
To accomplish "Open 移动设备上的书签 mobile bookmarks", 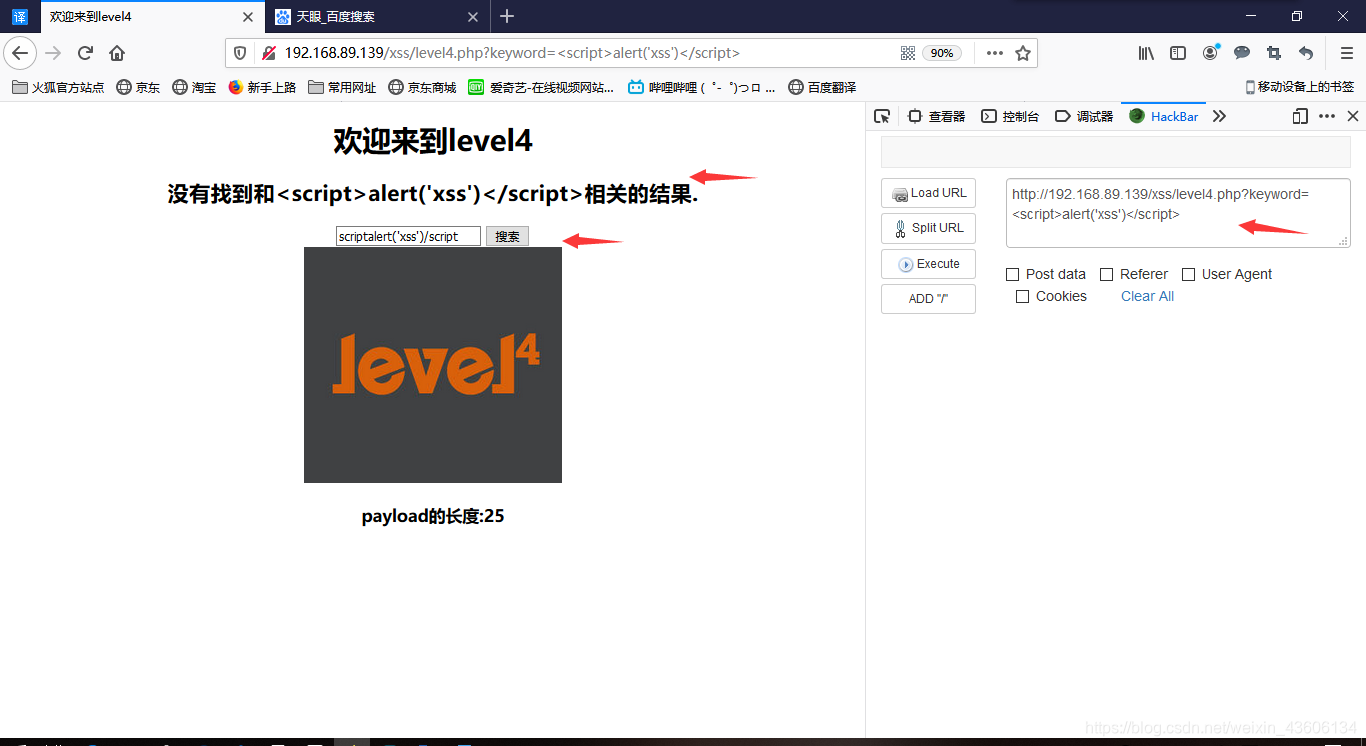I will pos(1299,87).
